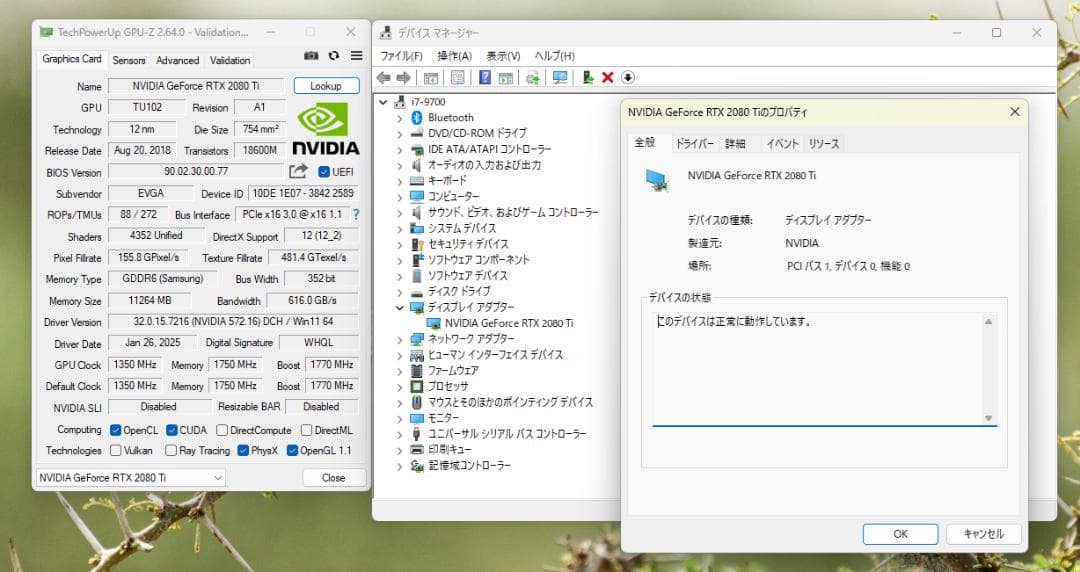Toggle the OpenCL checkbox
The width and height of the screenshot is (1080, 572).
point(116,430)
